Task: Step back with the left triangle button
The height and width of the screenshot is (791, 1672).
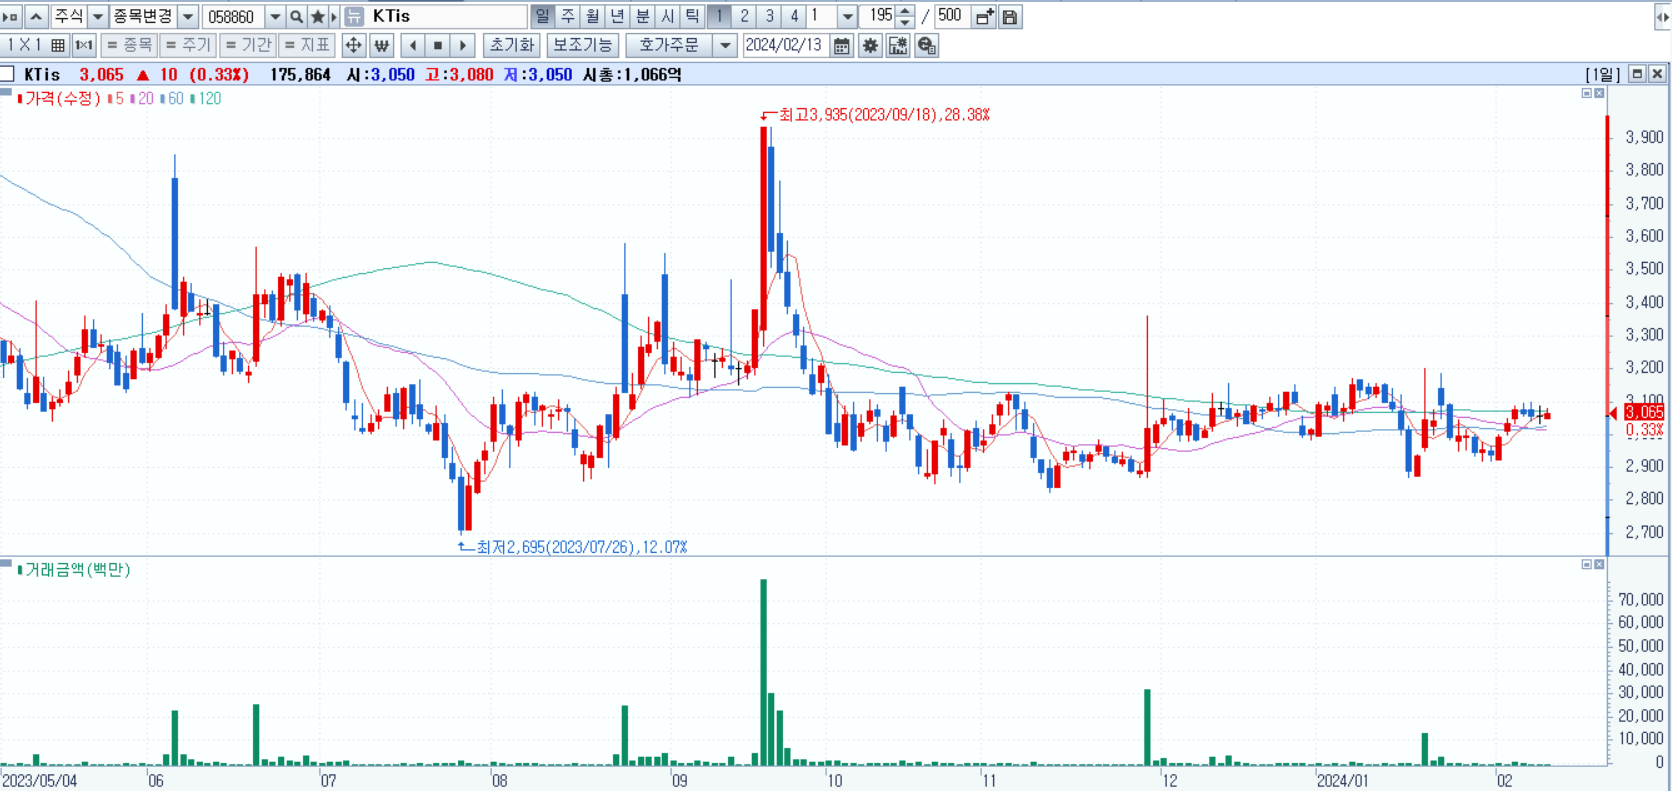Action: click(413, 45)
